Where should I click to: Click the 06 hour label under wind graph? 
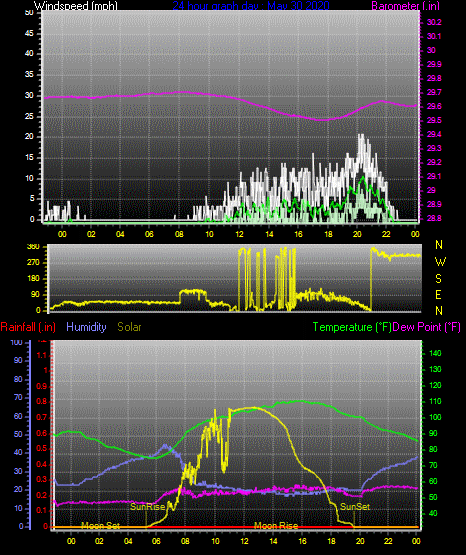(x=149, y=234)
